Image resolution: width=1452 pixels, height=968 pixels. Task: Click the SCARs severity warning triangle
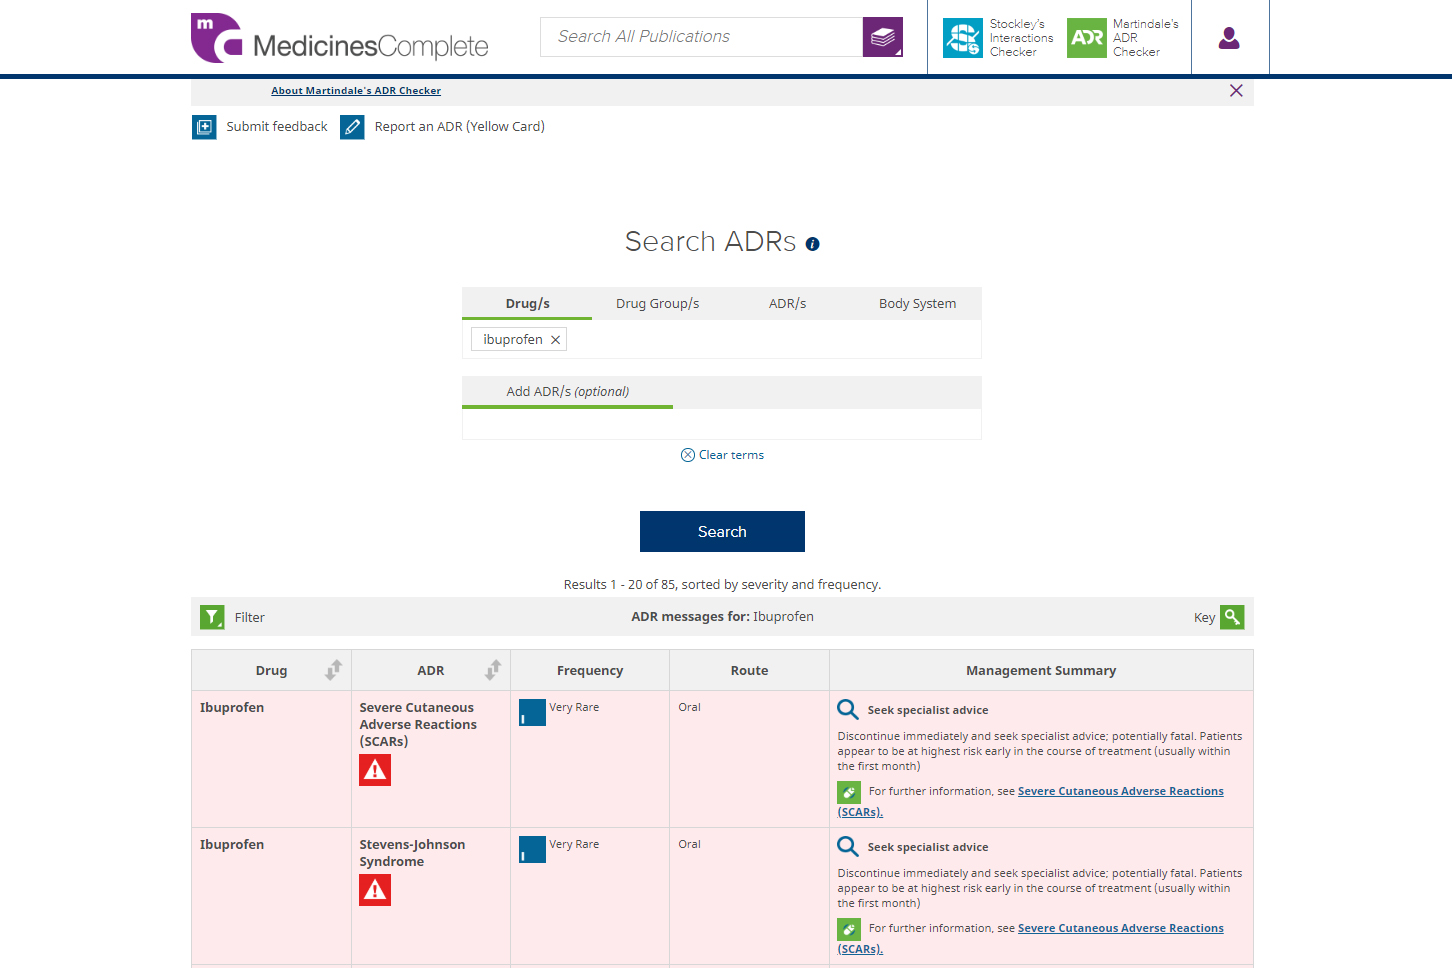pos(375,770)
